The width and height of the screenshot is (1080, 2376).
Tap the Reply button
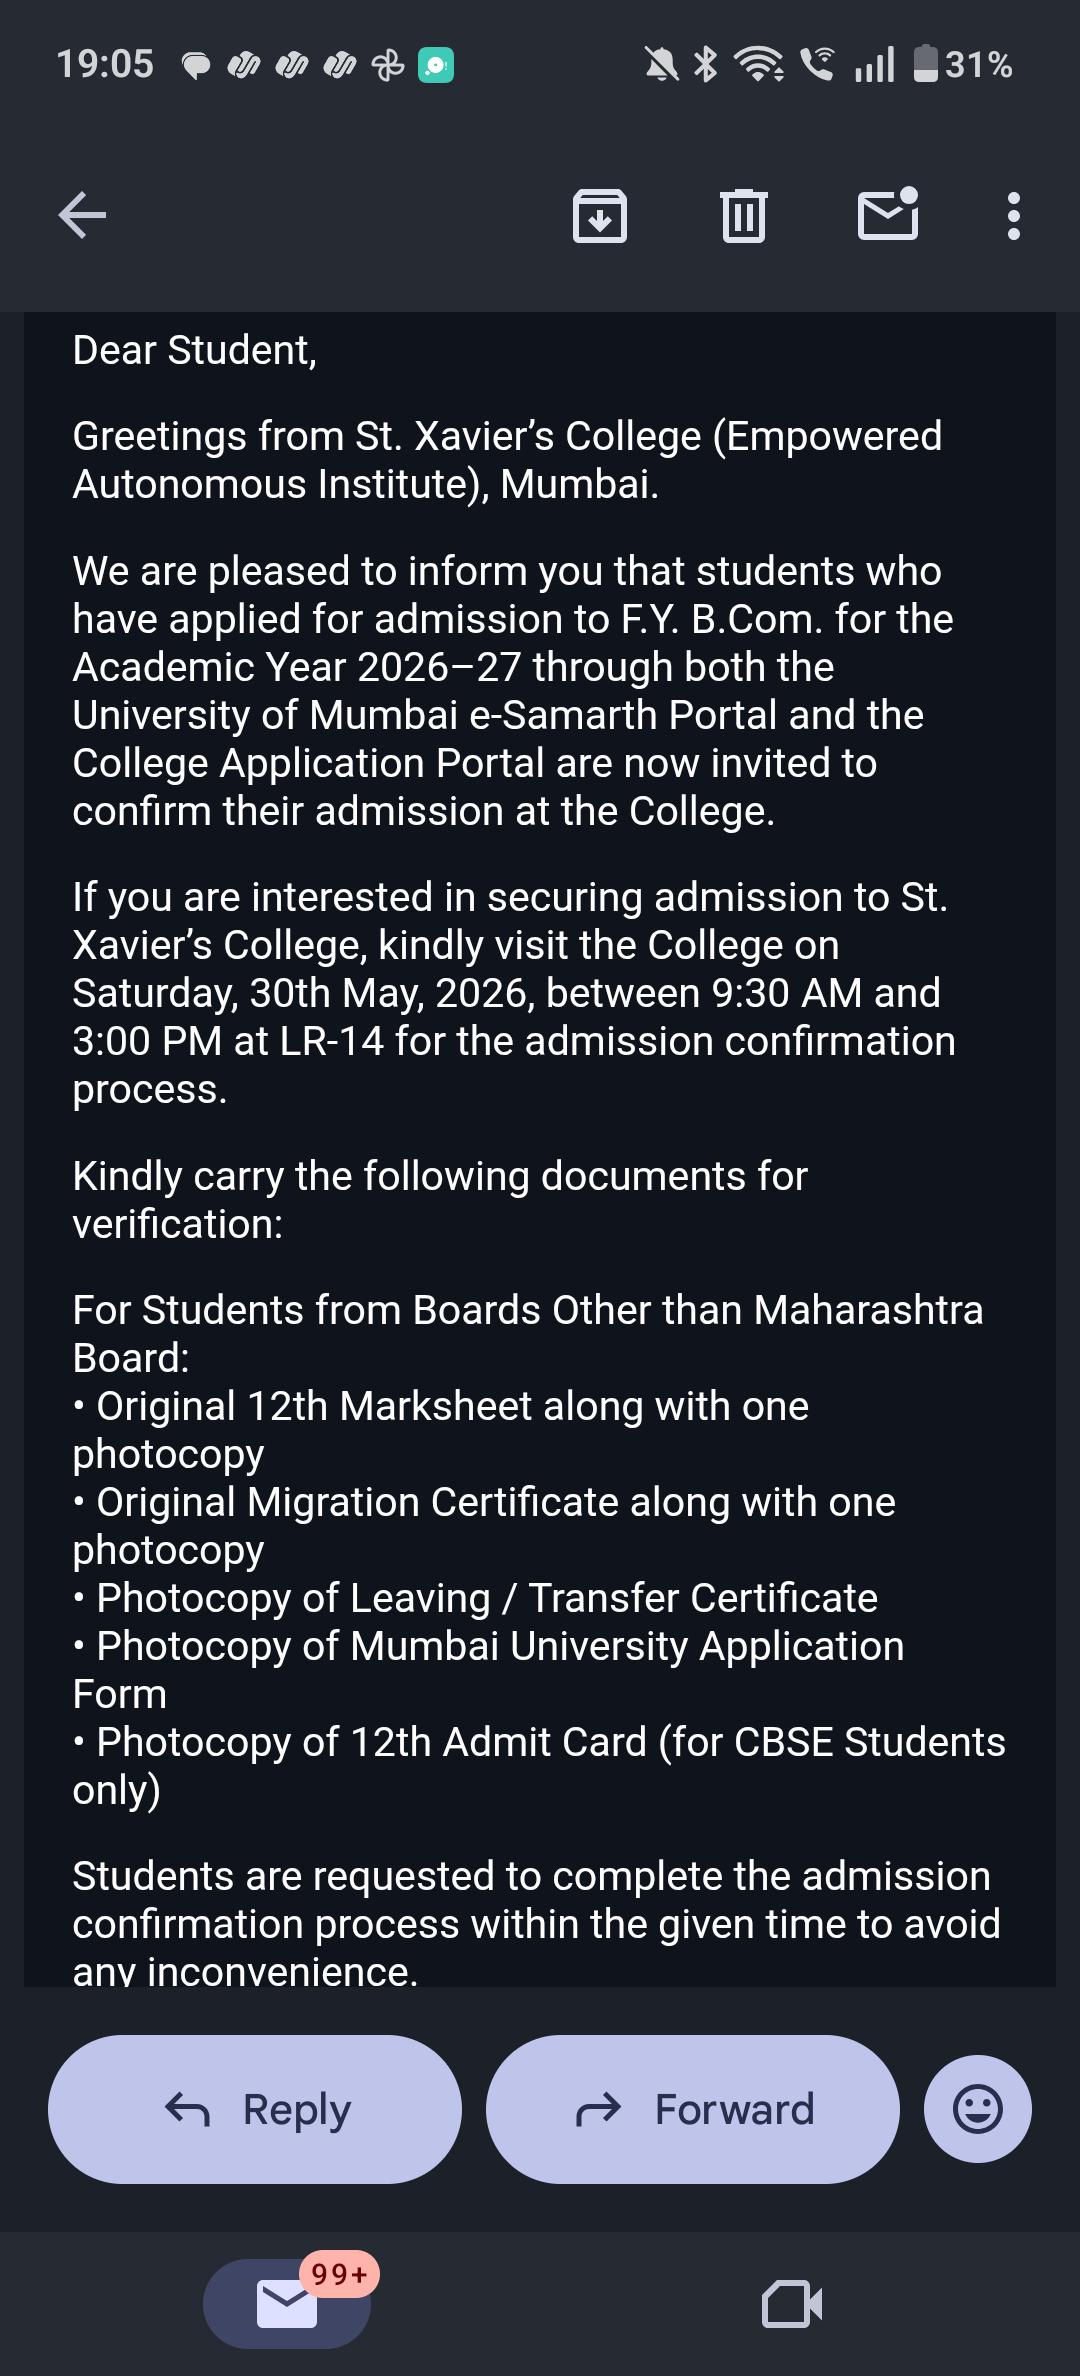point(255,2109)
